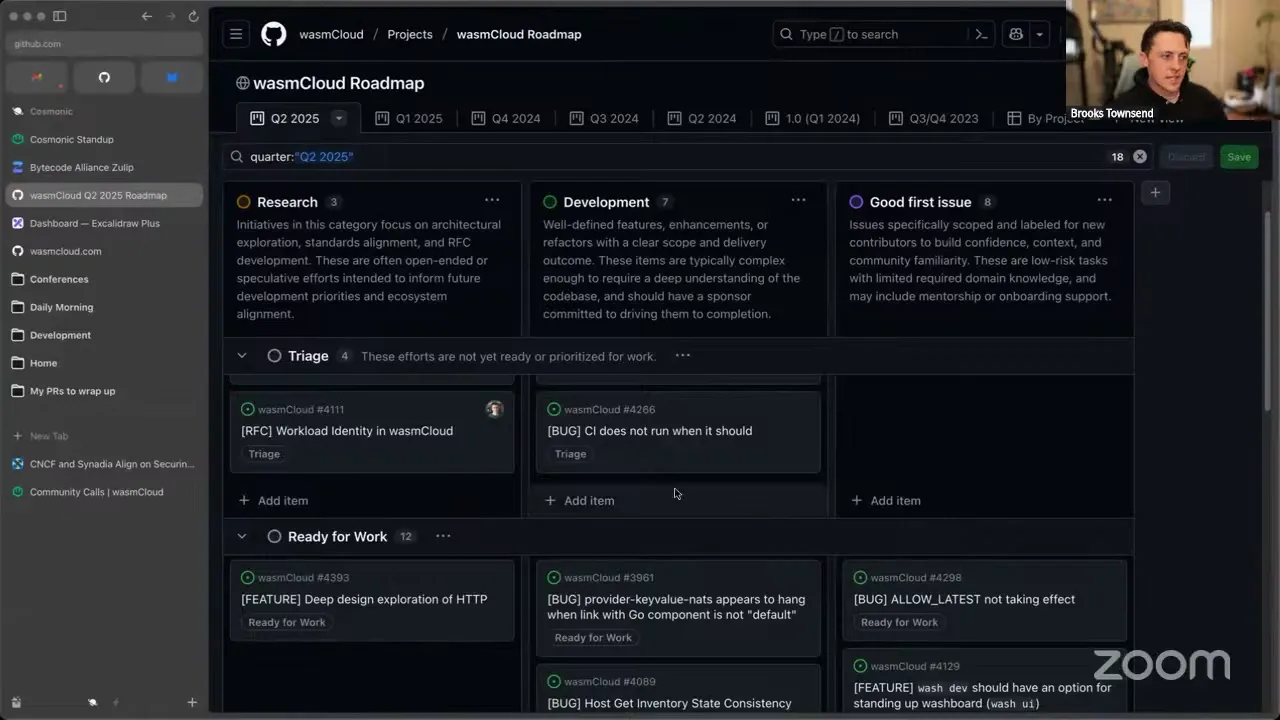The width and height of the screenshot is (1280, 720).
Task: Expand My PRs to wrap up folder
Action: coord(104,391)
